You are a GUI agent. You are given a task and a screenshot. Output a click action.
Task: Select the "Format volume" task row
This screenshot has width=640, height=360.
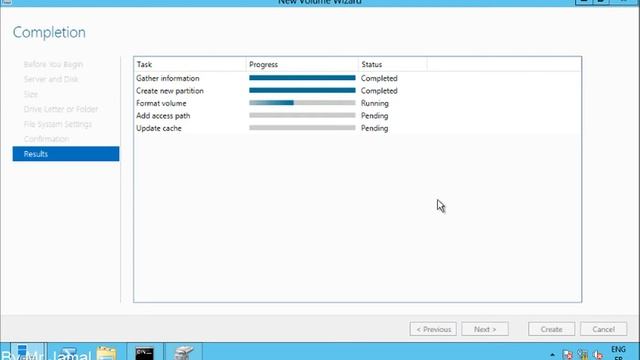coord(357,103)
